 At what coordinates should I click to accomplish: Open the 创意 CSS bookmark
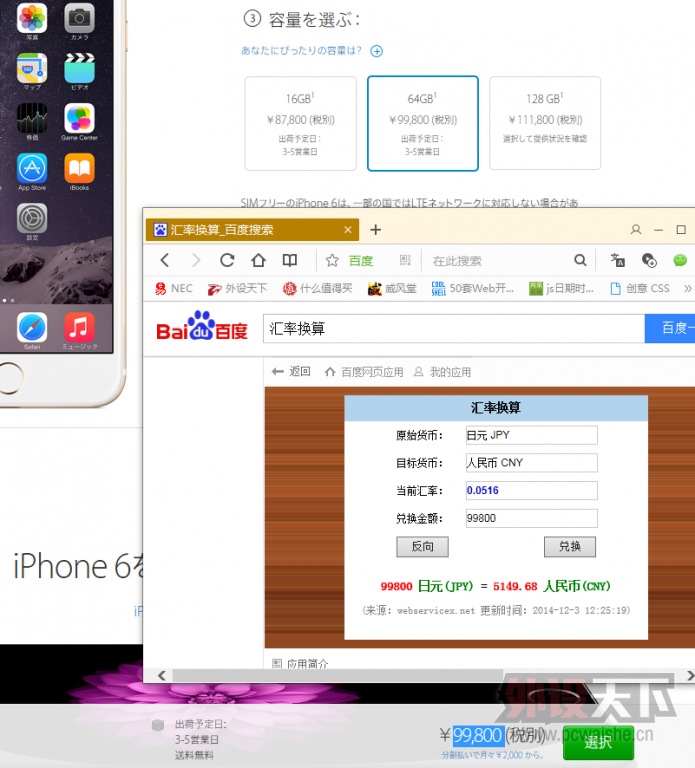[x=640, y=288]
